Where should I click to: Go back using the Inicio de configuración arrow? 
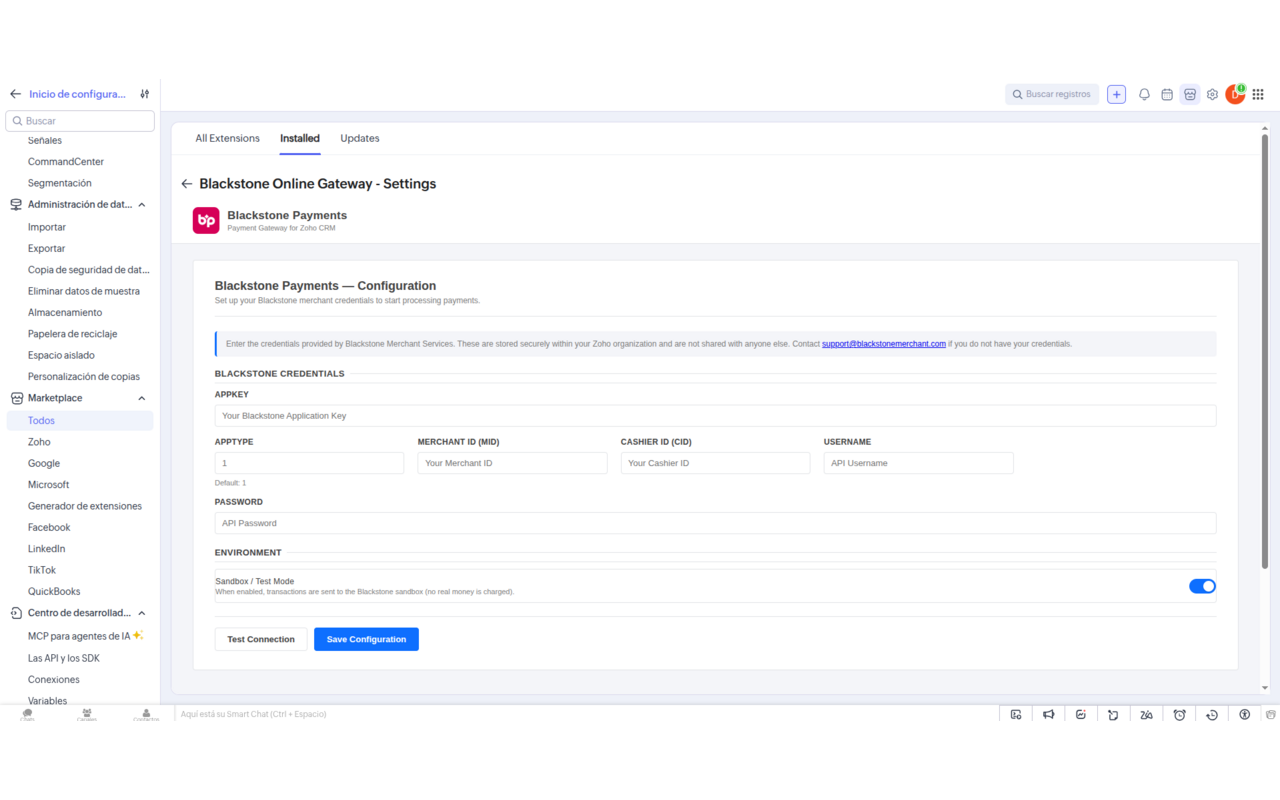pyautogui.click(x=15, y=94)
